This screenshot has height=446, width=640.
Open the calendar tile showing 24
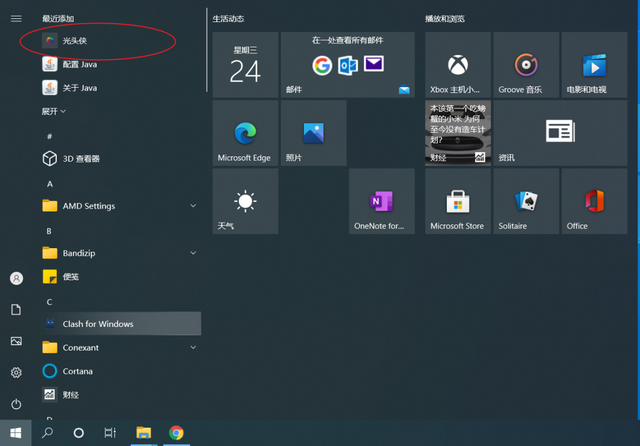tap(245, 65)
